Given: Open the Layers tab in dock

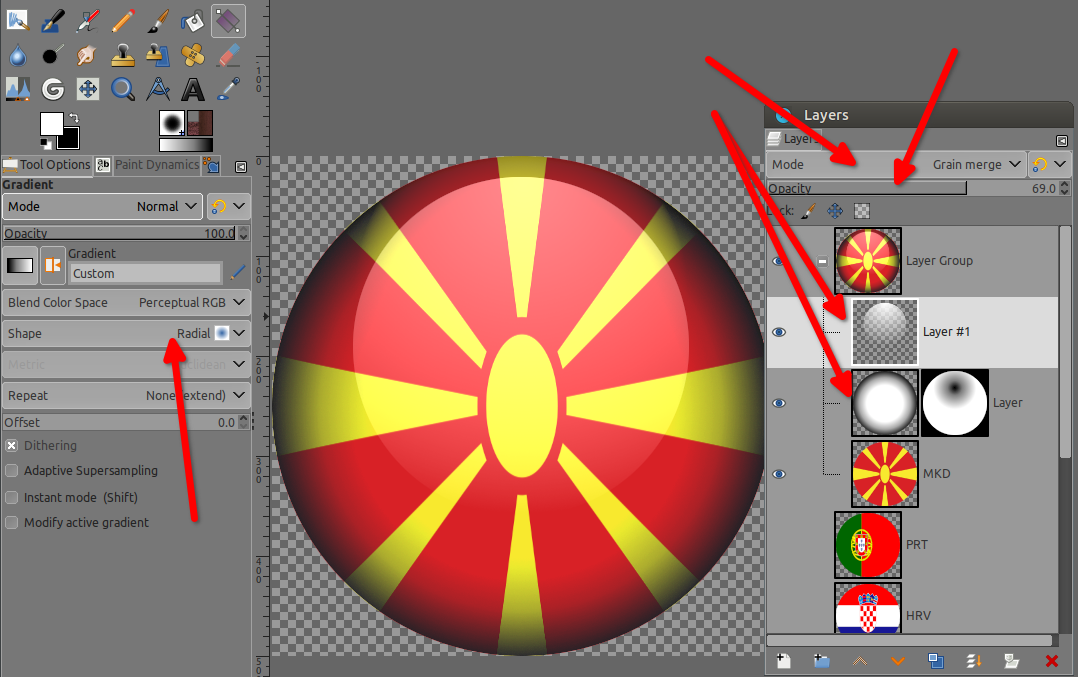Looking at the screenshot, I should 793,138.
